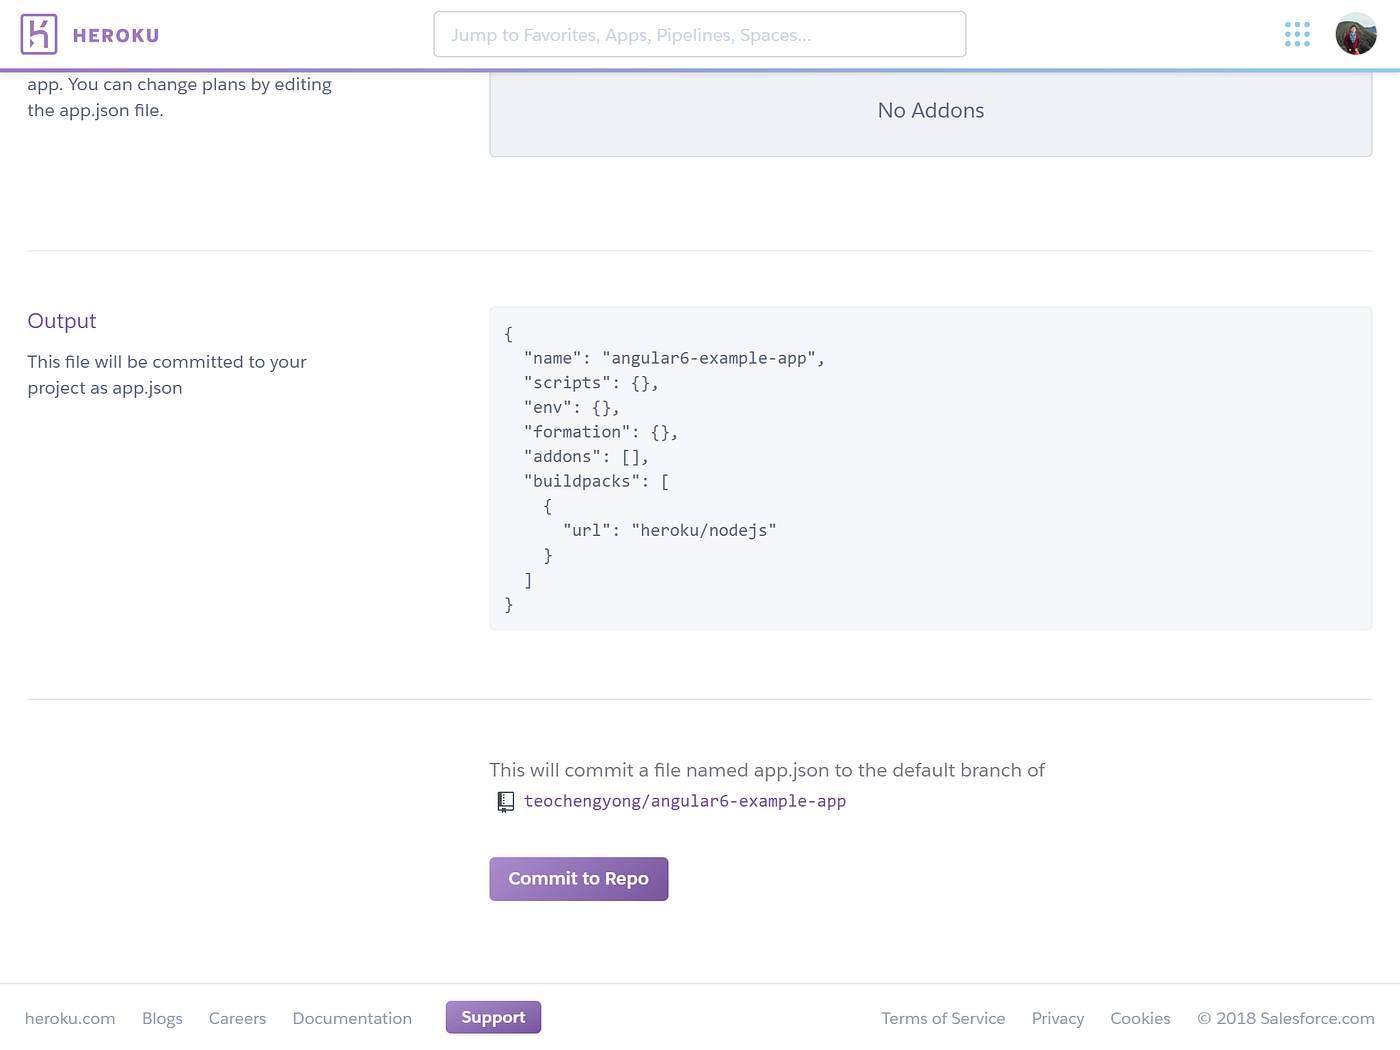
Task: Click the Heroku logo icon
Action: coord(39,35)
